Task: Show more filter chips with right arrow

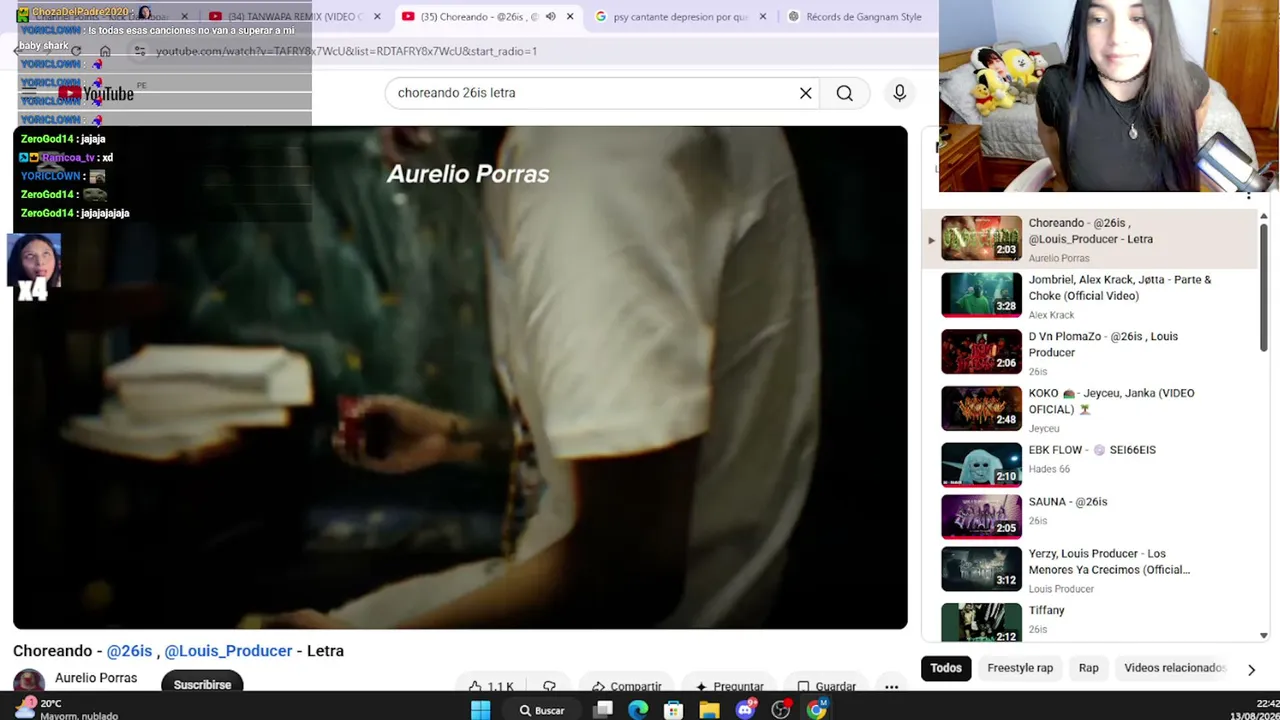Action: pos(1251,669)
